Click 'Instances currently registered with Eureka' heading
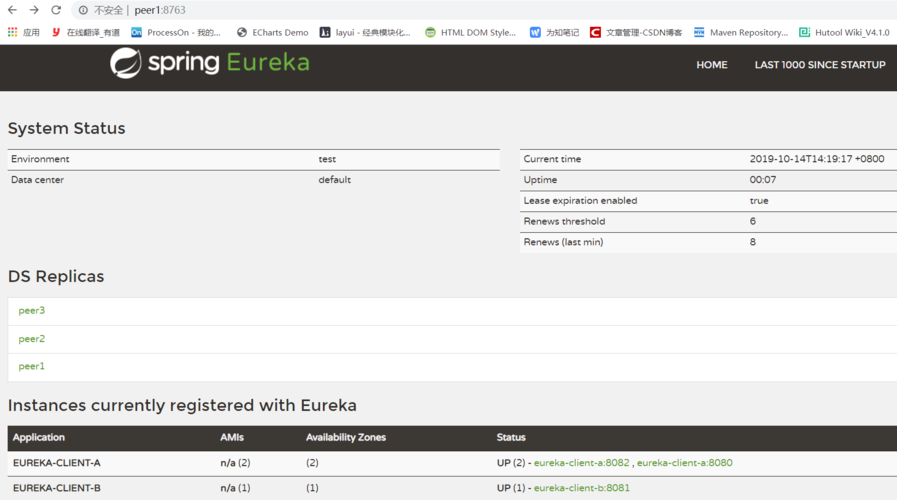 pyautogui.click(x=182, y=406)
